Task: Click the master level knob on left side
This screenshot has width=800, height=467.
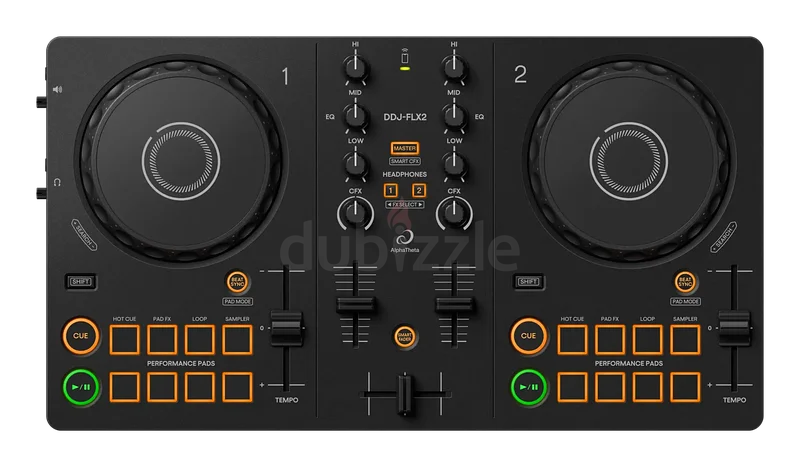Action: pyautogui.click(x=41, y=102)
